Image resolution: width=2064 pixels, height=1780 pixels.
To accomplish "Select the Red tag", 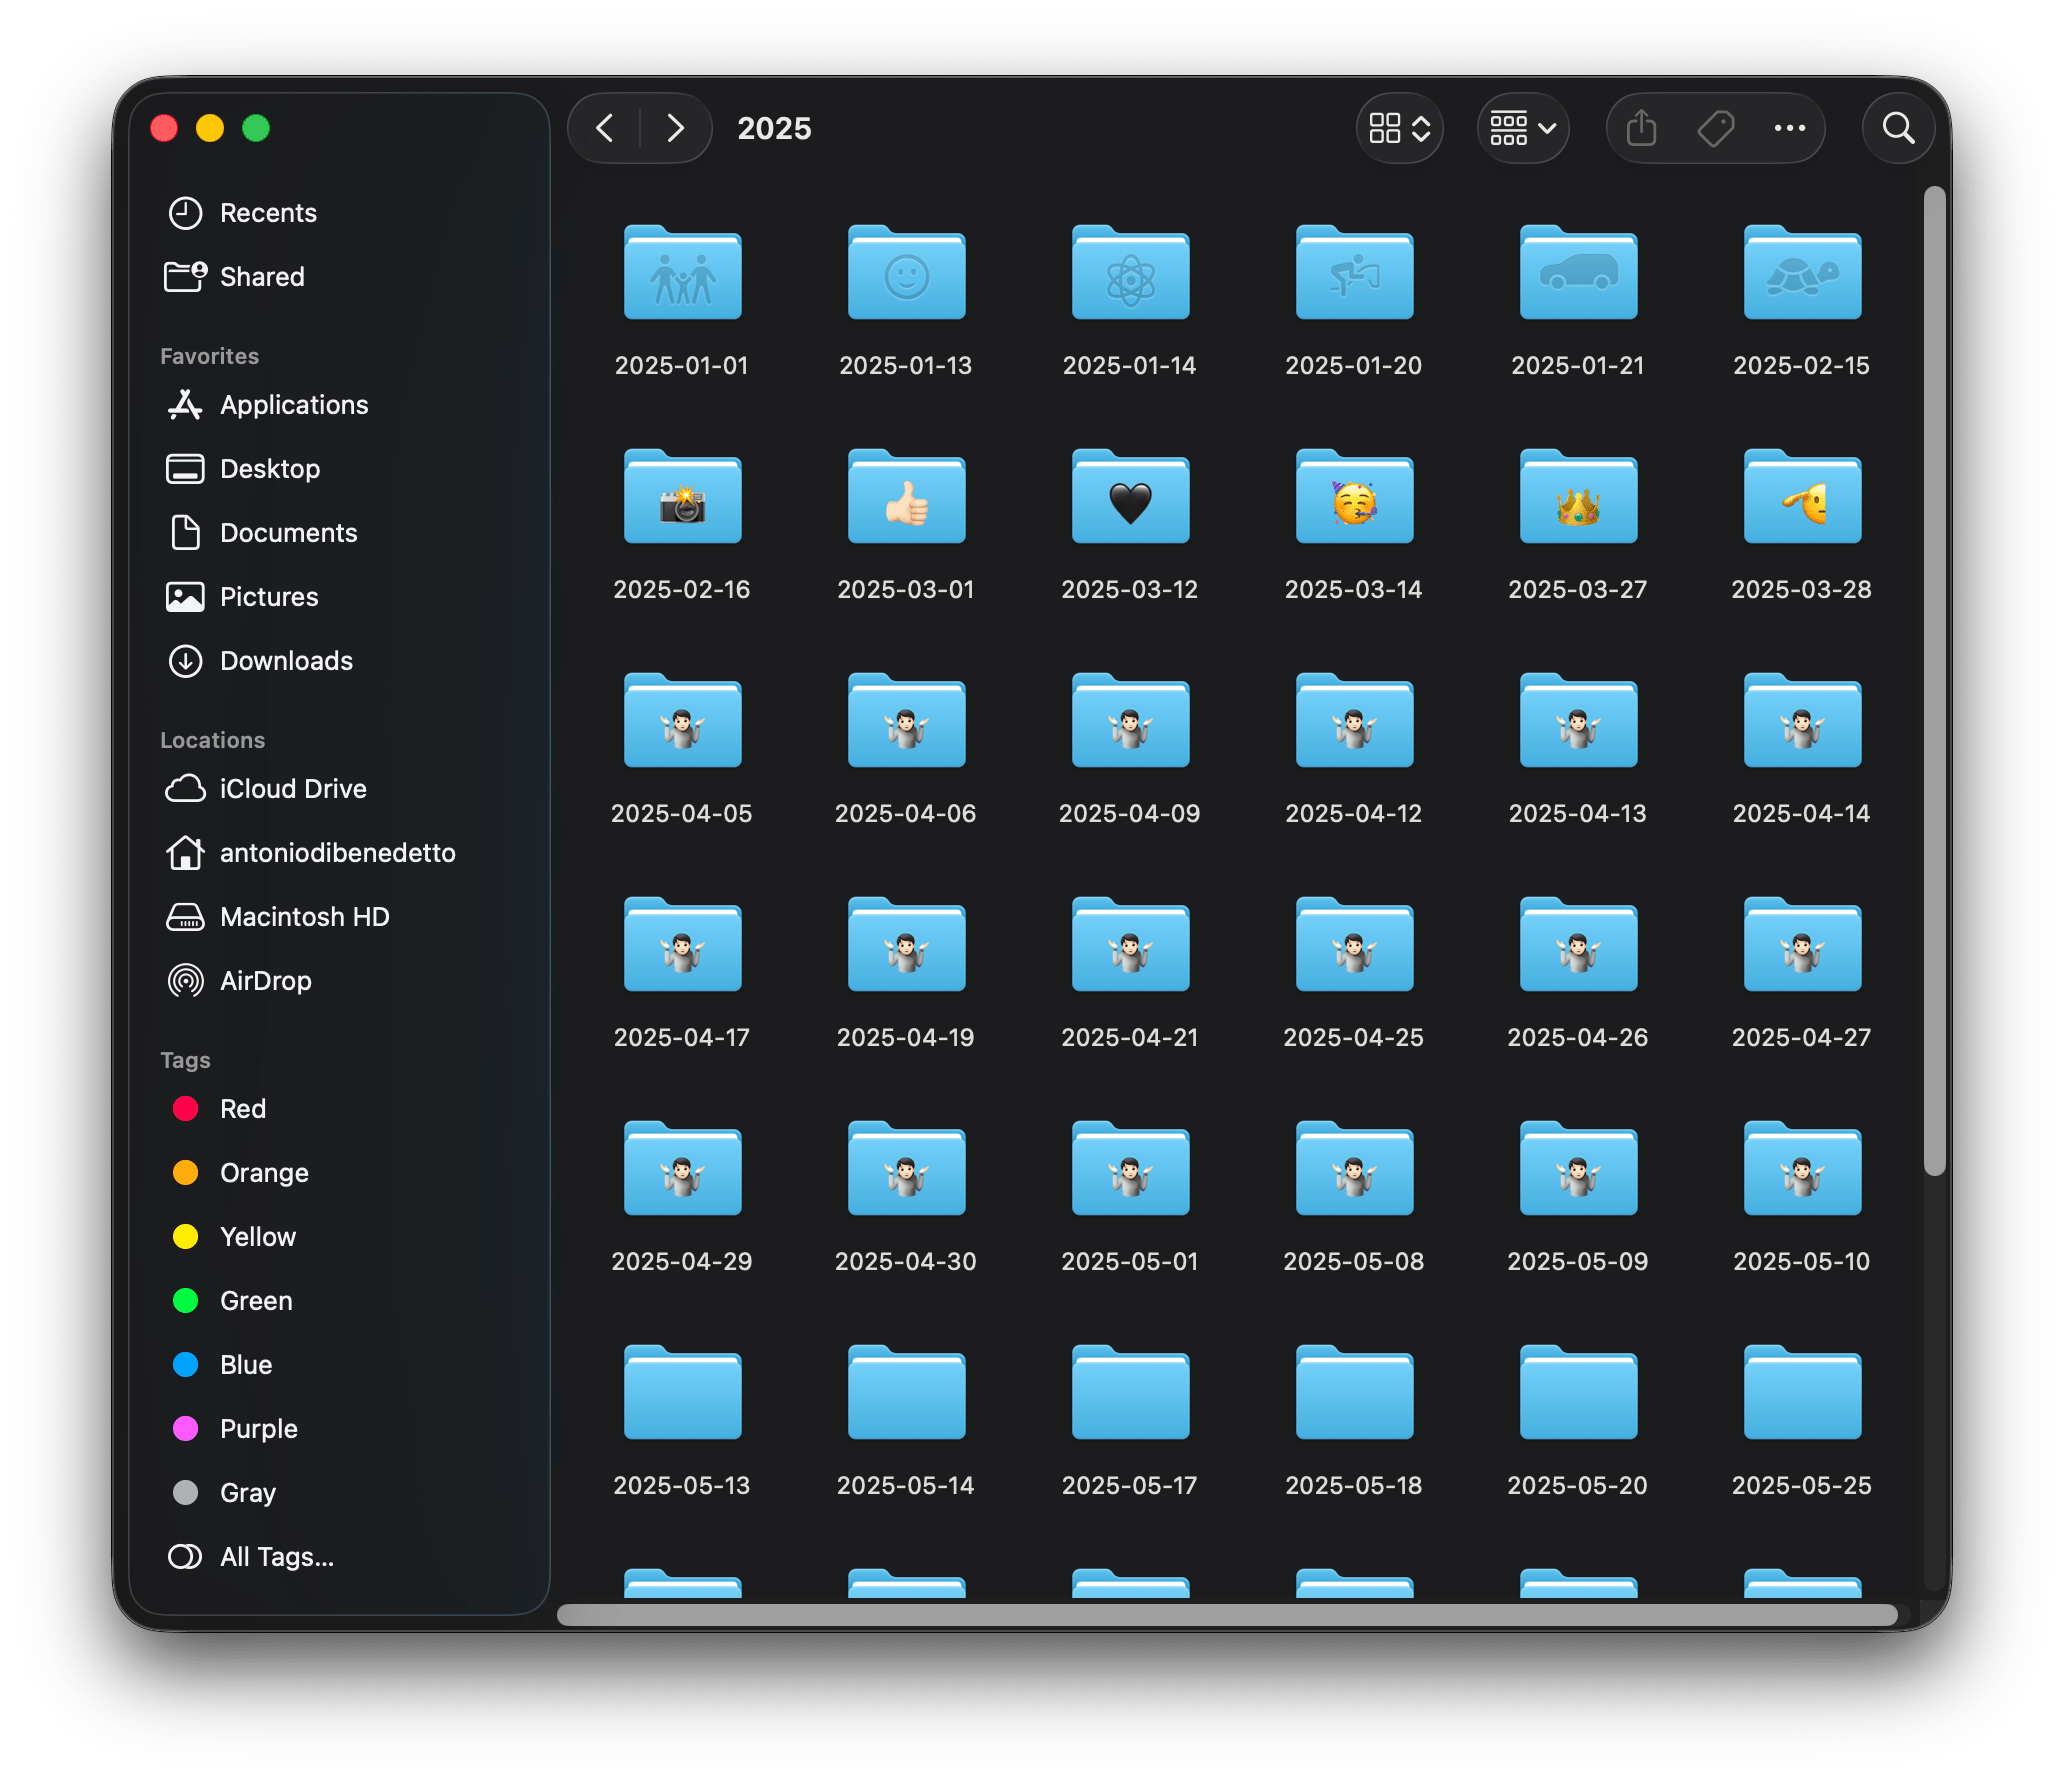I will tap(242, 1108).
